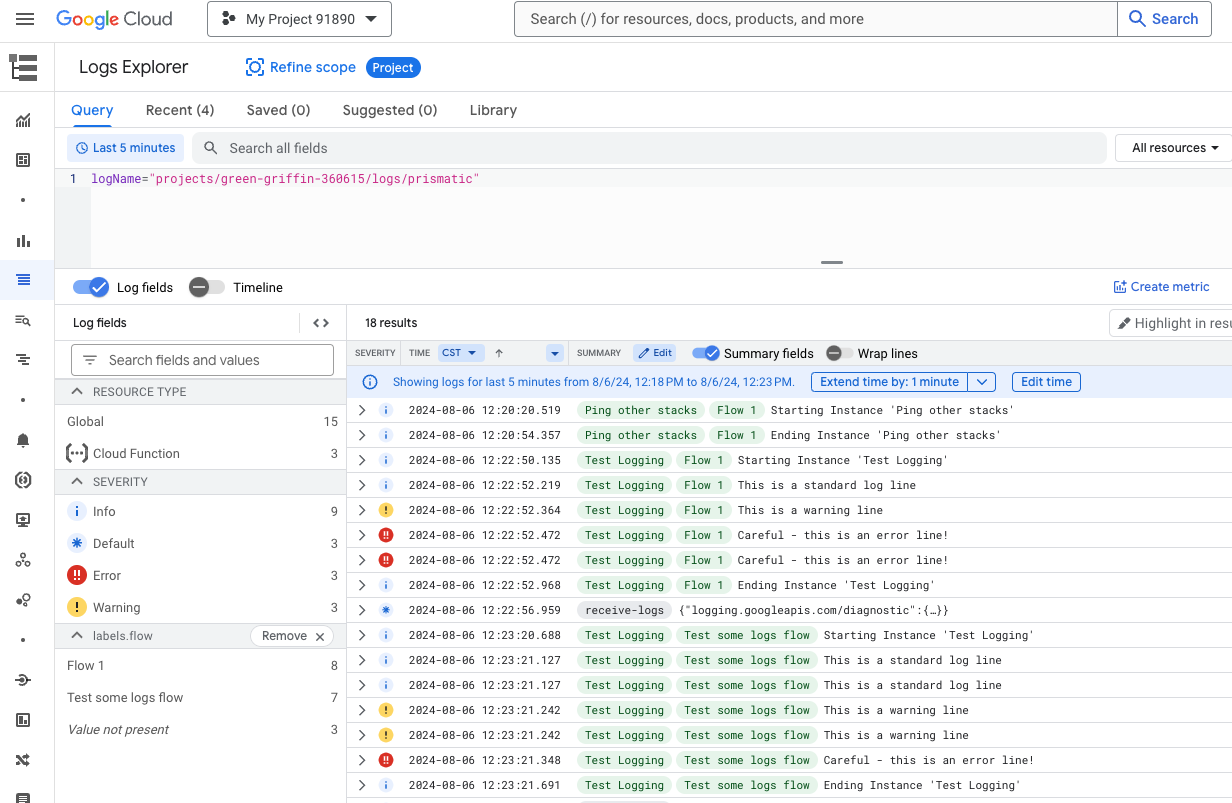Click the Error severity icon in log fields

[77, 575]
